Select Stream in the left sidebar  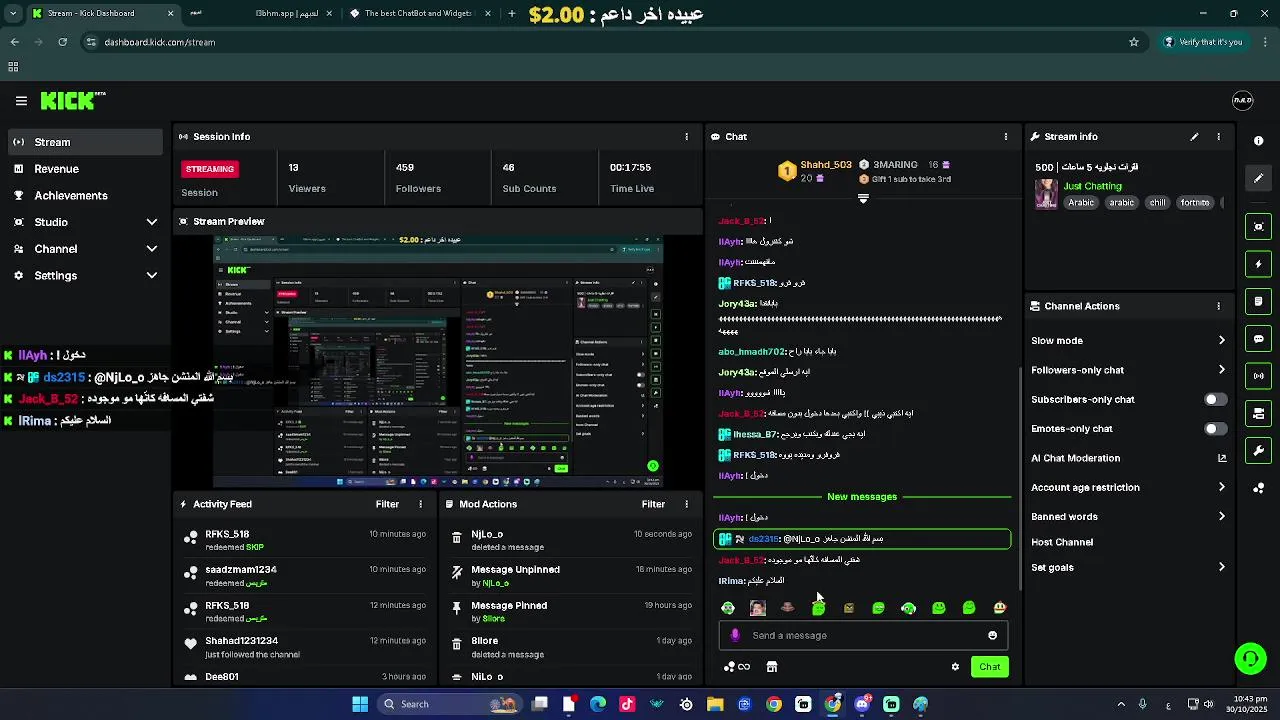(x=84, y=142)
